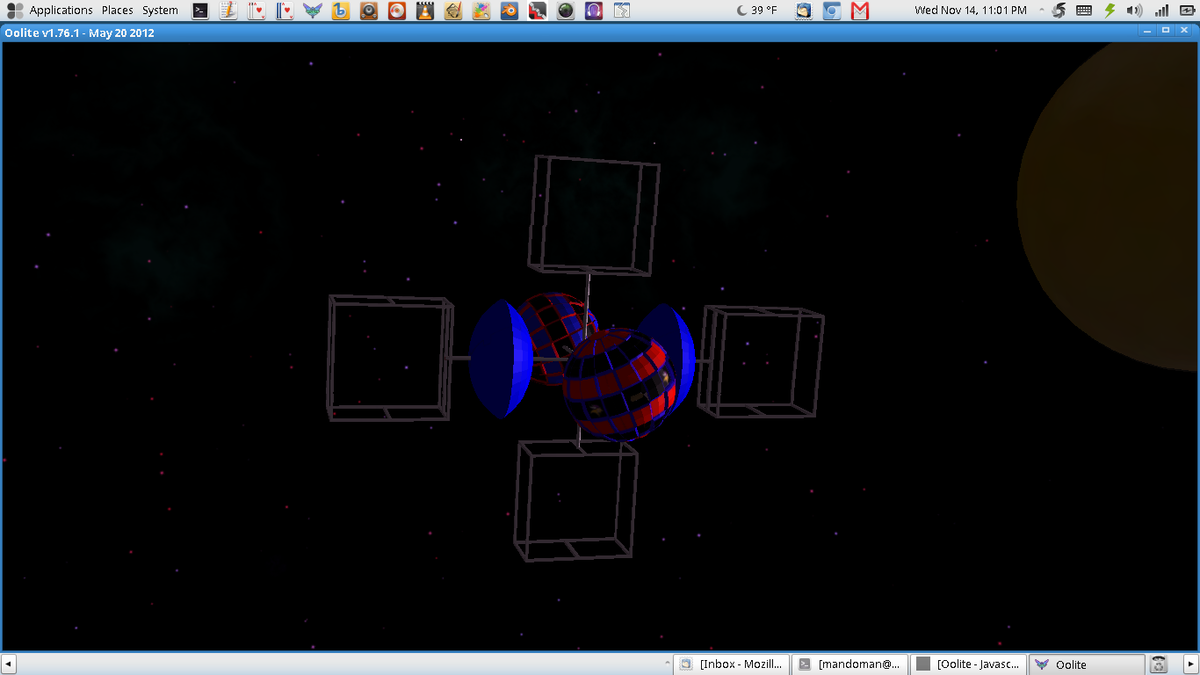This screenshot has width=1200, height=675.
Task: Open the Gmail icon in the panel
Action: pos(860,11)
